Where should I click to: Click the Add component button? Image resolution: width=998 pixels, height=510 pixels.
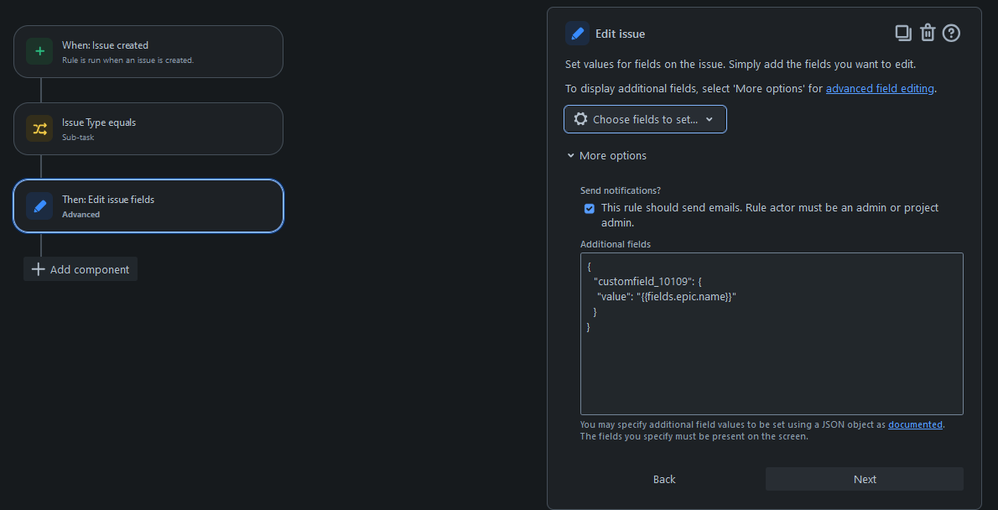(80, 269)
